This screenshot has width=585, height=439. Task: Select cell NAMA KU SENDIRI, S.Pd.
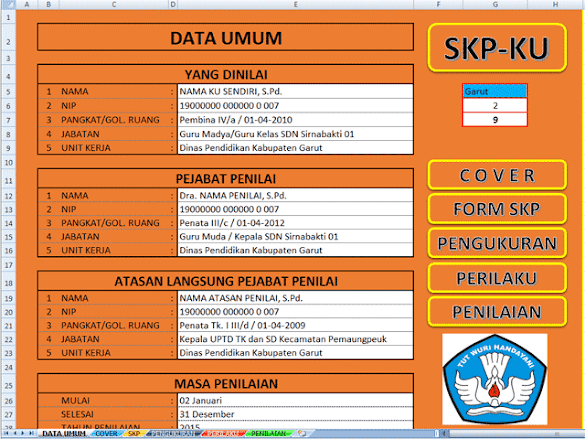tap(295, 91)
